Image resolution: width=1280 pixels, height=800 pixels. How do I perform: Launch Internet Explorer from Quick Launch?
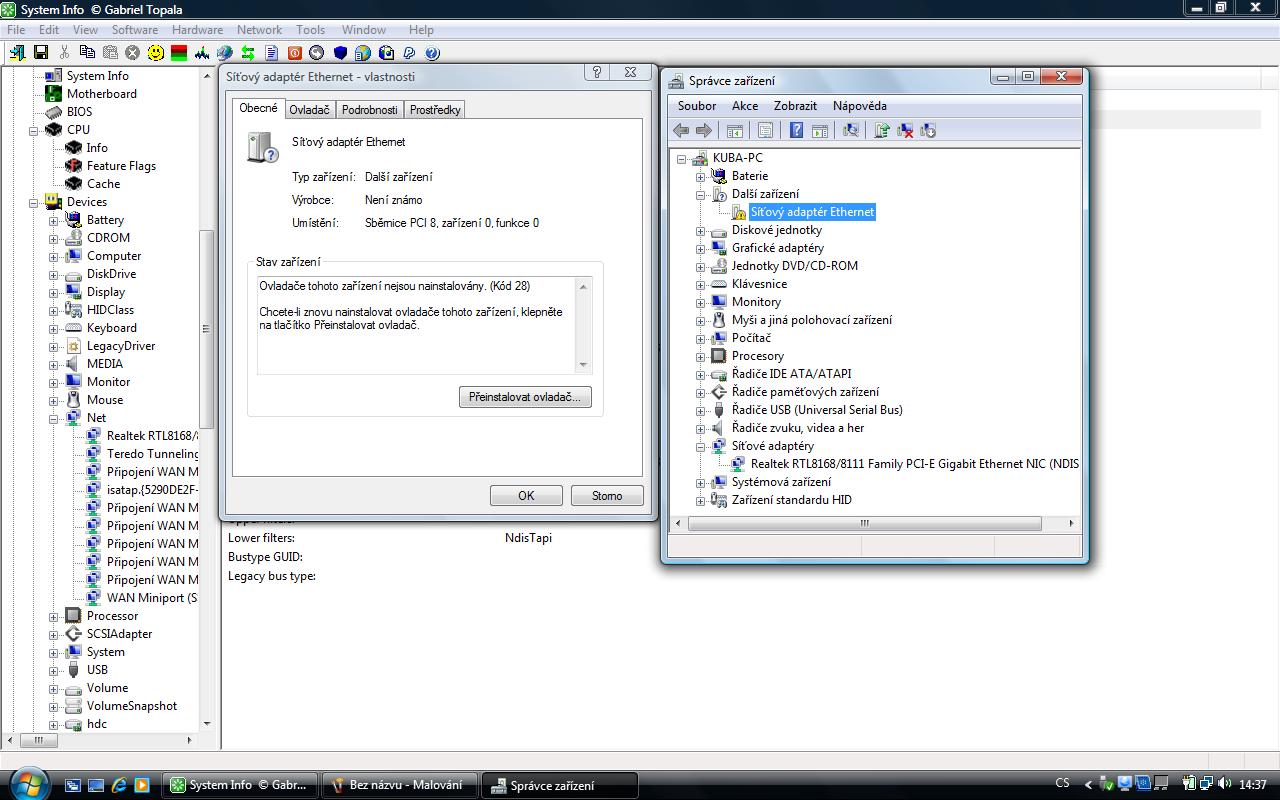coord(119,785)
